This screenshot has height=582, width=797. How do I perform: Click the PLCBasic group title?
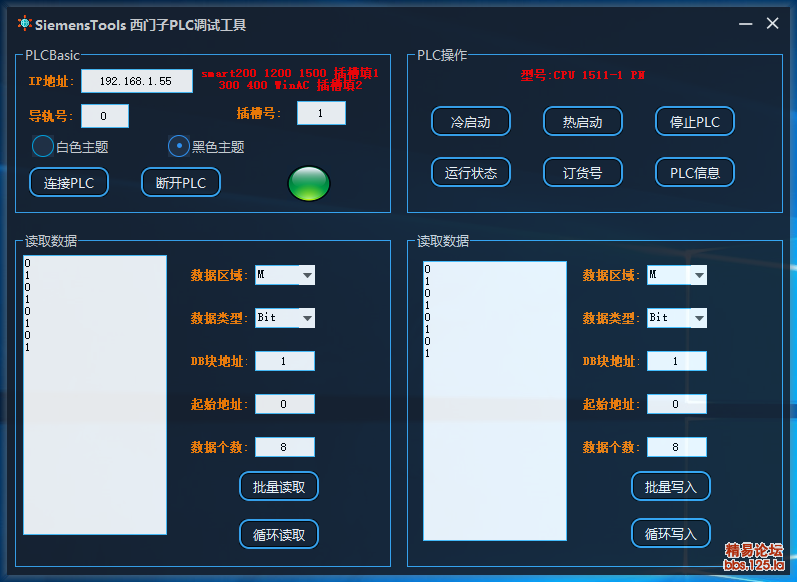[52, 55]
